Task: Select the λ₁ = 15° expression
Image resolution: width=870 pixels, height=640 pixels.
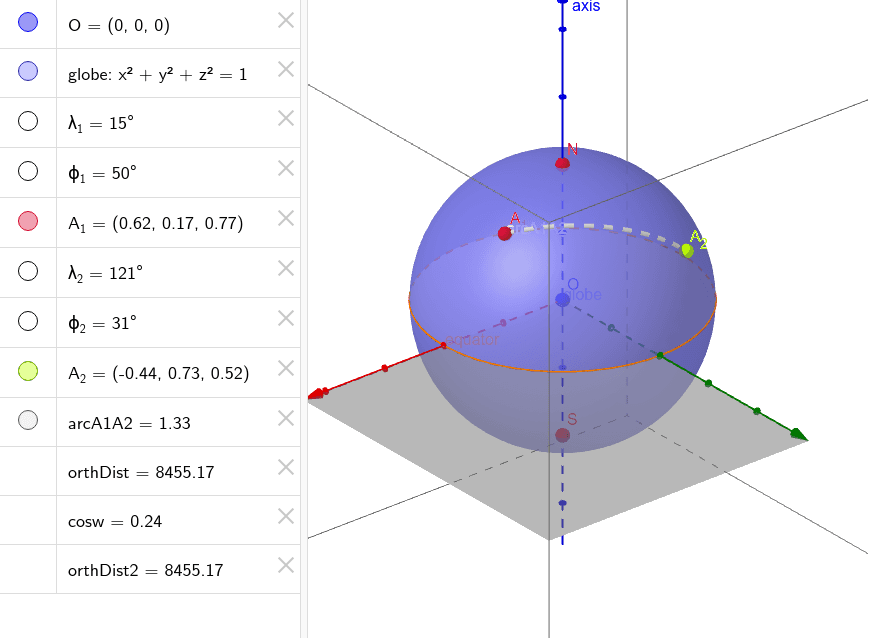Action: click(100, 123)
